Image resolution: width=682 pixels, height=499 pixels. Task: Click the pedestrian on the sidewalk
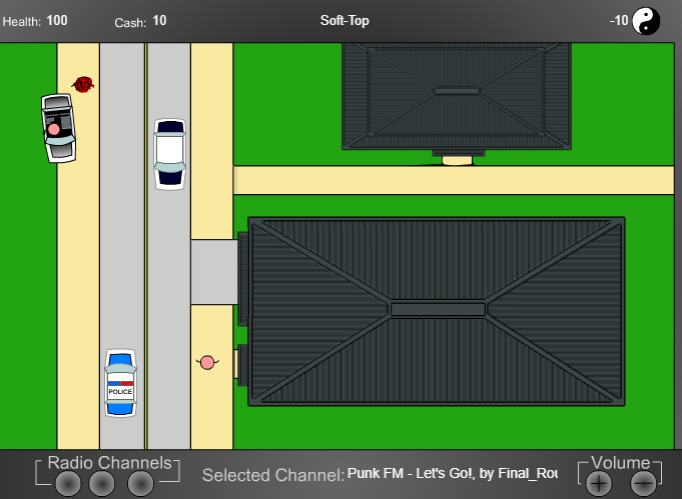pyautogui.click(x=207, y=362)
